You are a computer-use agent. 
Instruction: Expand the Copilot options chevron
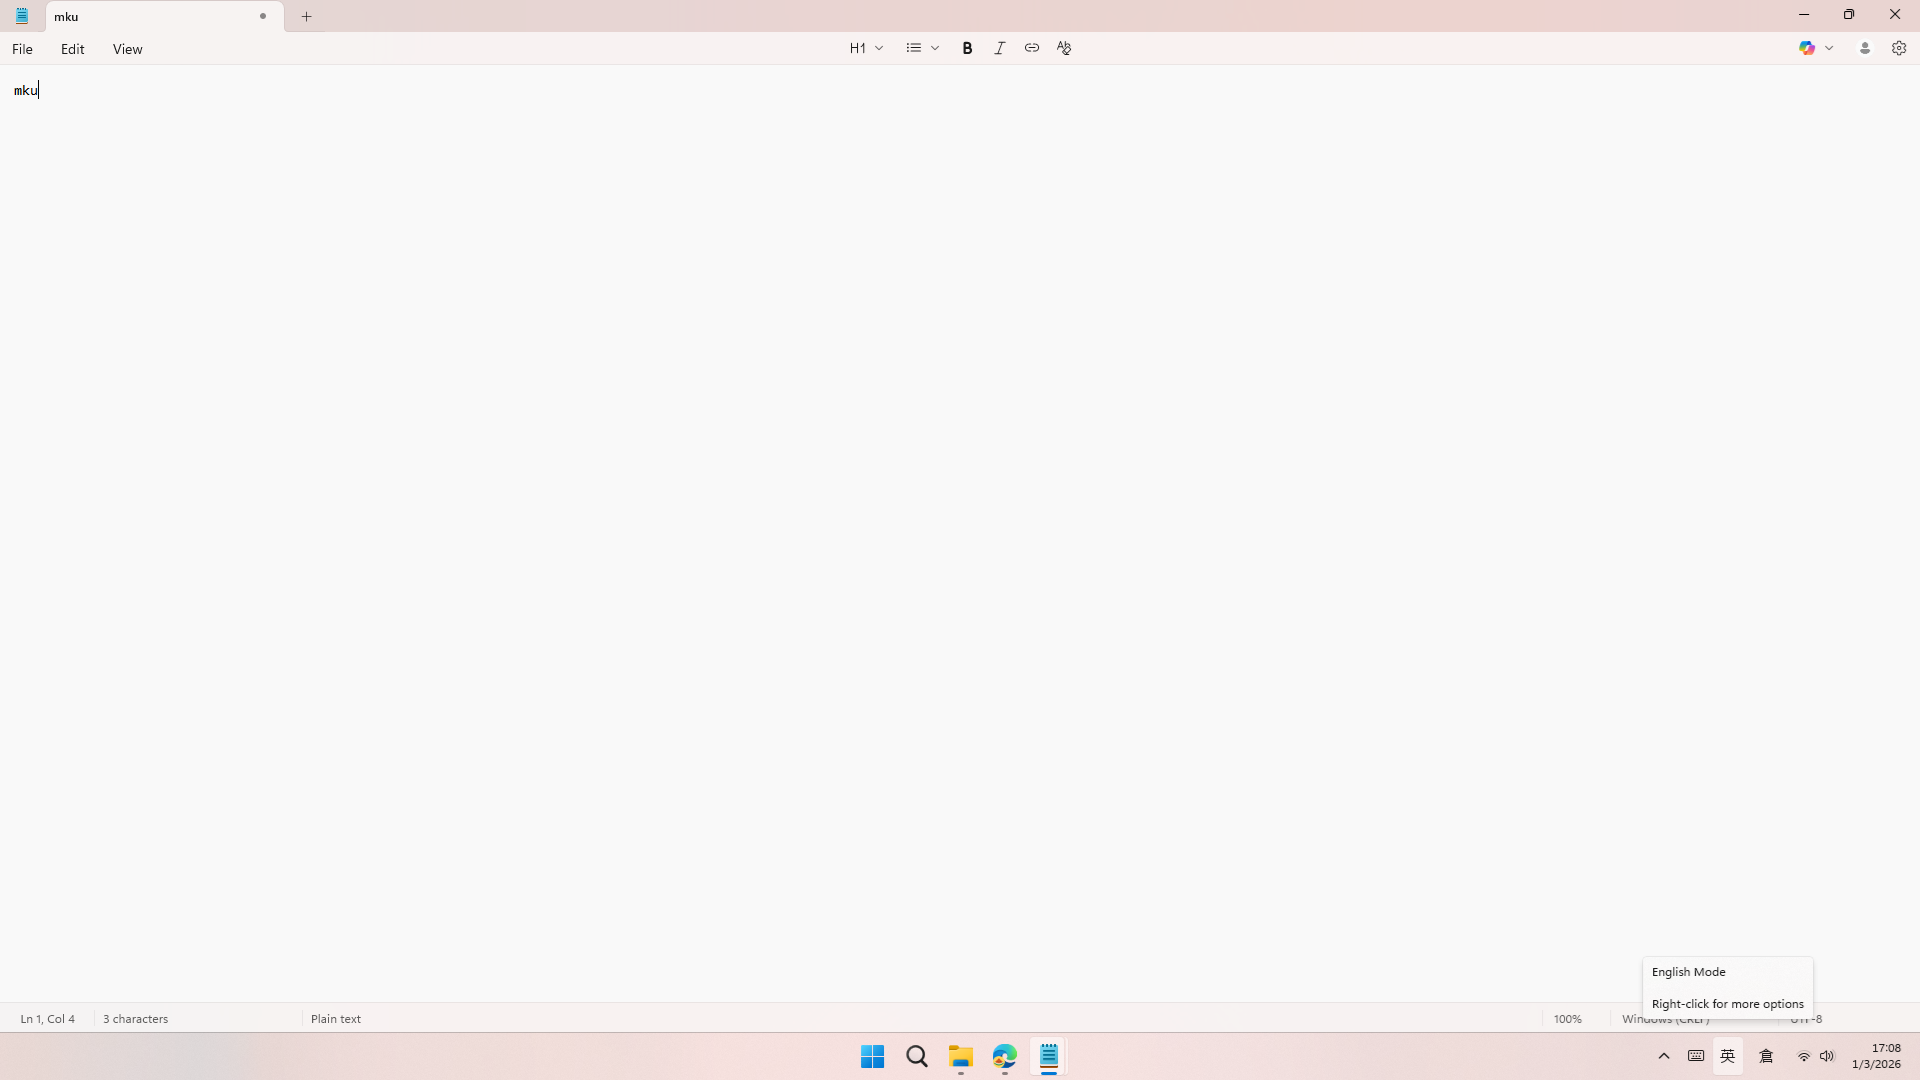(x=1829, y=48)
